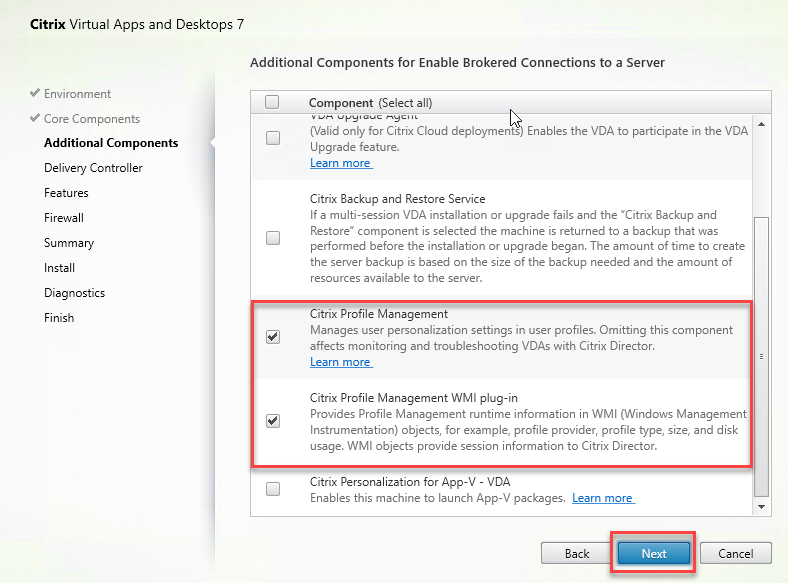The width and height of the screenshot is (788, 583).
Task: Enable Citrix Personalization for App-V checkbox
Action: tap(273, 489)
